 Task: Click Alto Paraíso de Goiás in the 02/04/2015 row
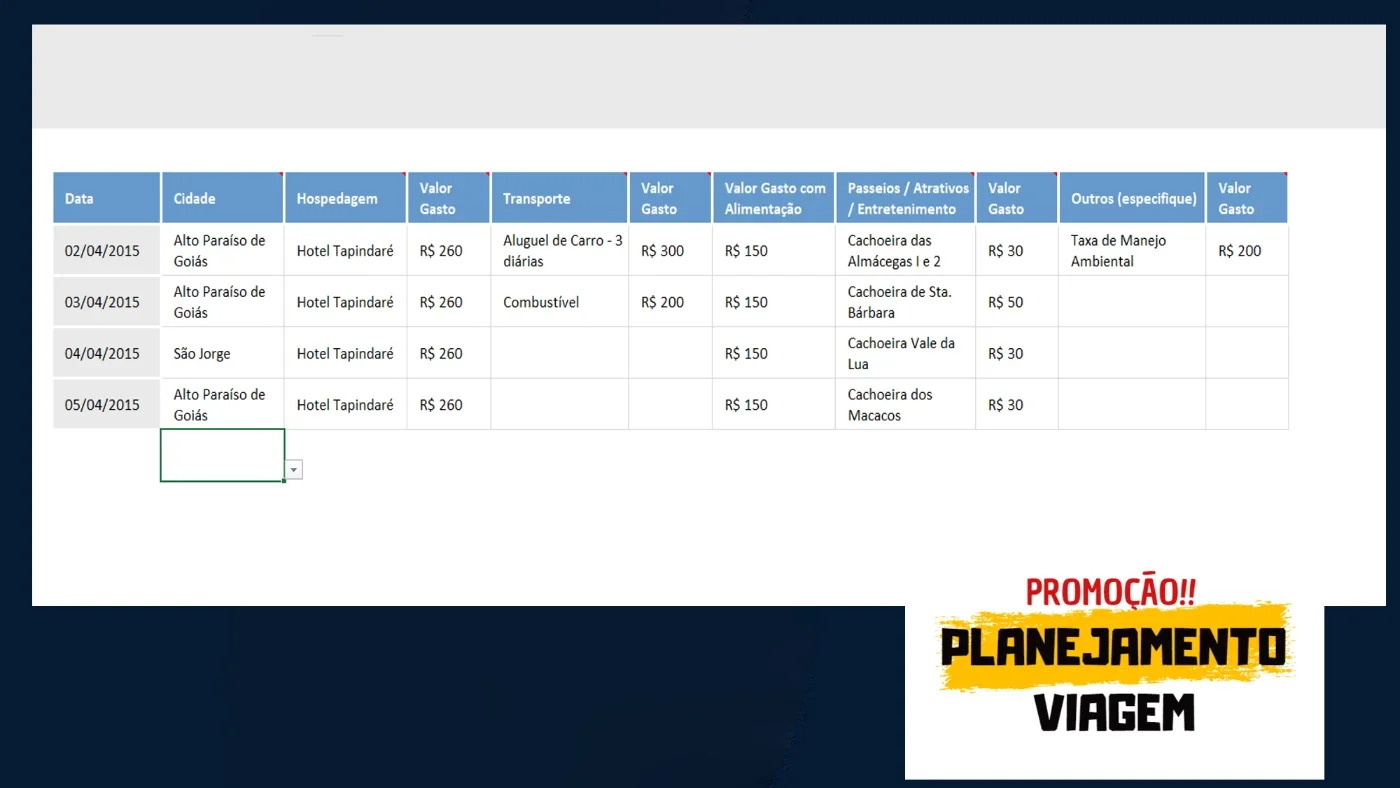[223, 250]
